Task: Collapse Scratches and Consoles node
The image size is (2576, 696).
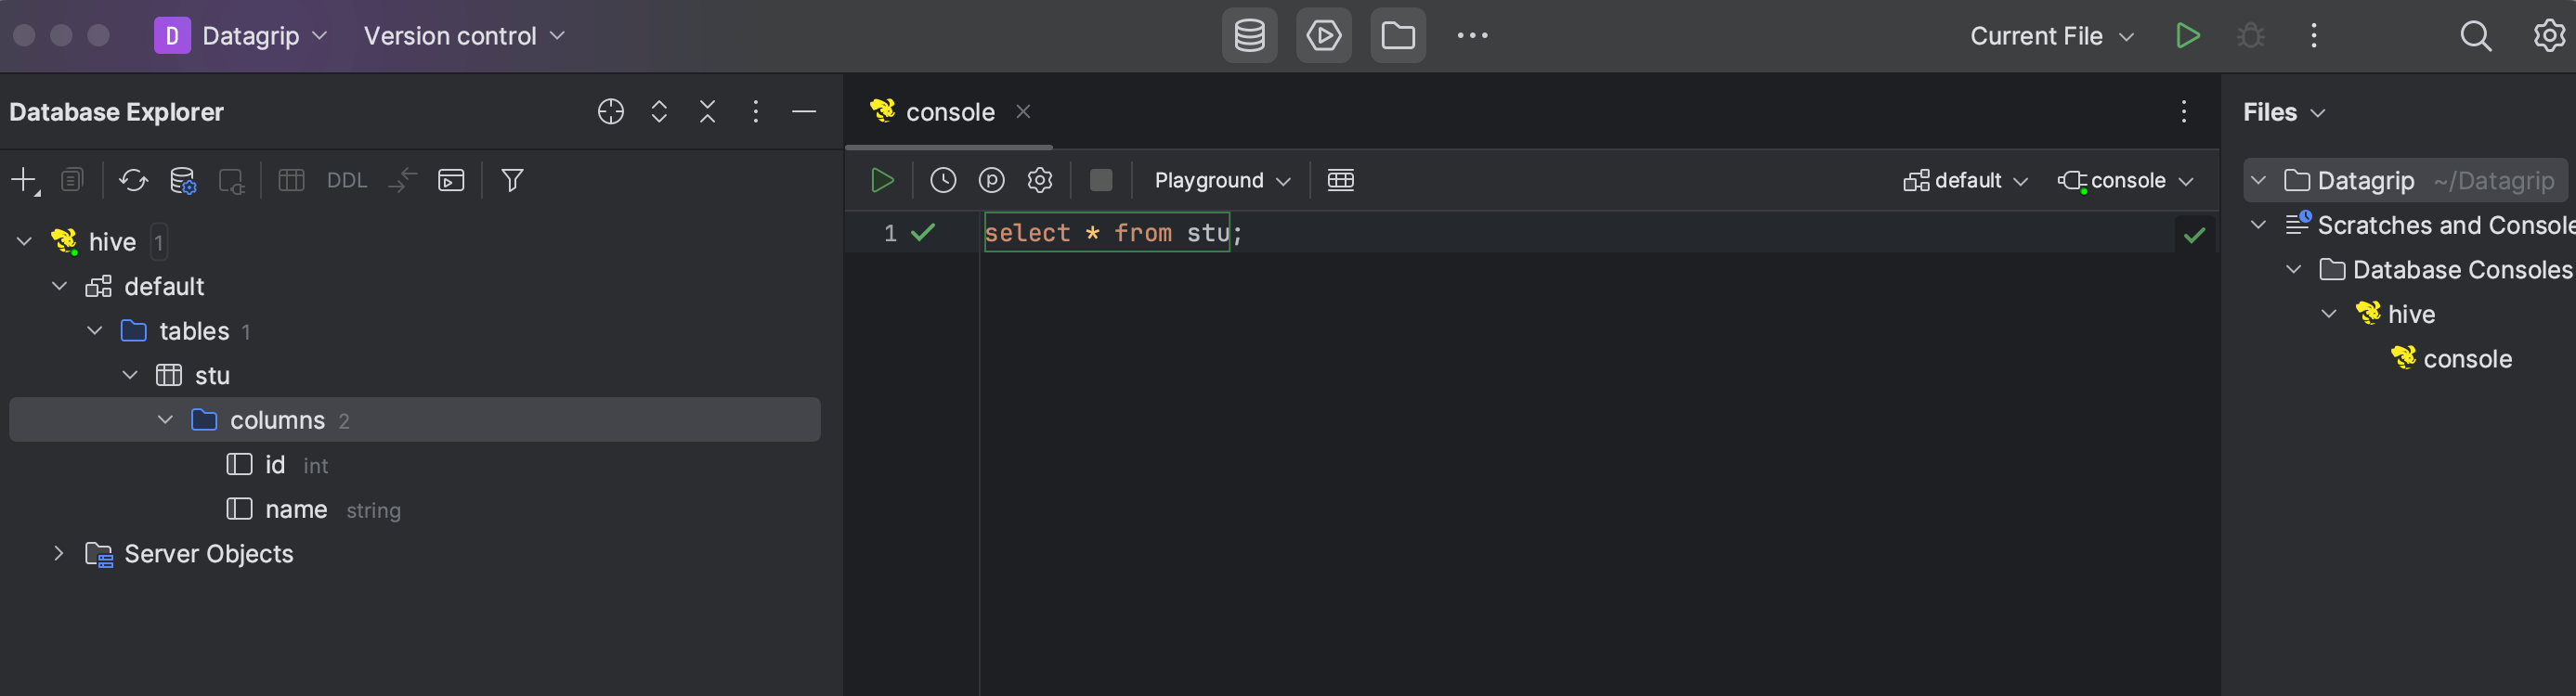Action: point(2258,225)
